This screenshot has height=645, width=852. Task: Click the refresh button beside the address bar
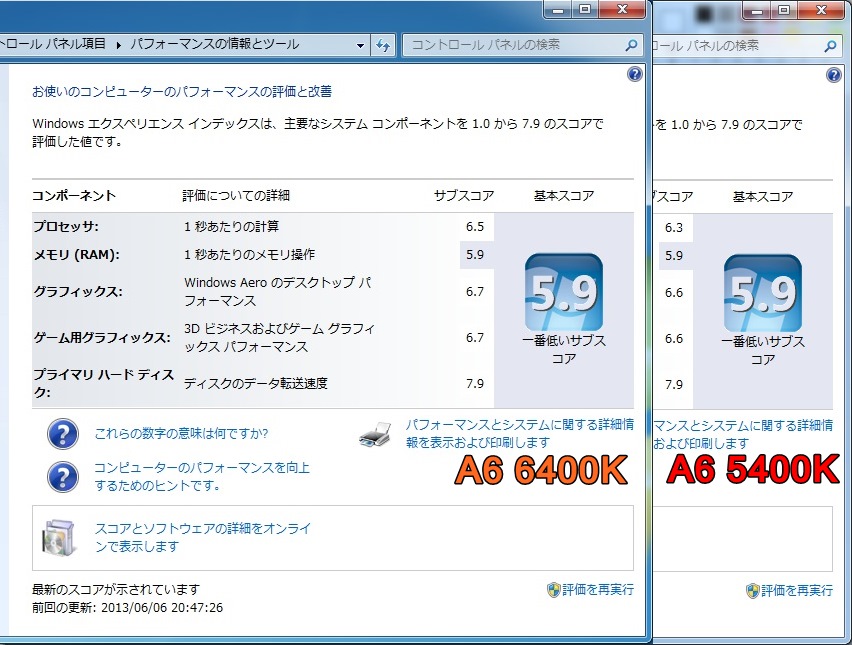383,45
